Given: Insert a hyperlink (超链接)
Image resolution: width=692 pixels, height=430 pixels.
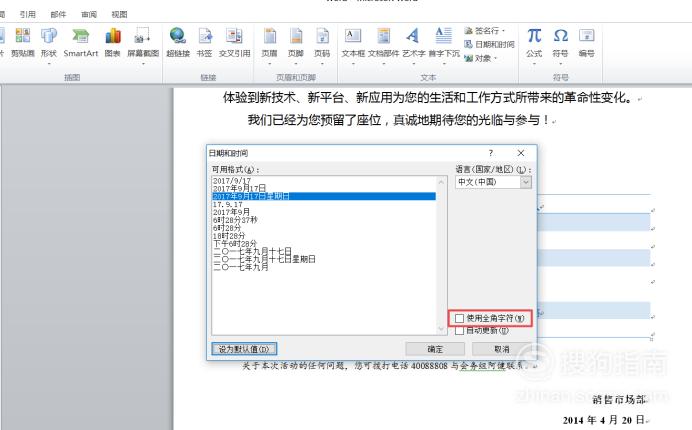Looking at the screenshot, I should click(x=178, y=43).
